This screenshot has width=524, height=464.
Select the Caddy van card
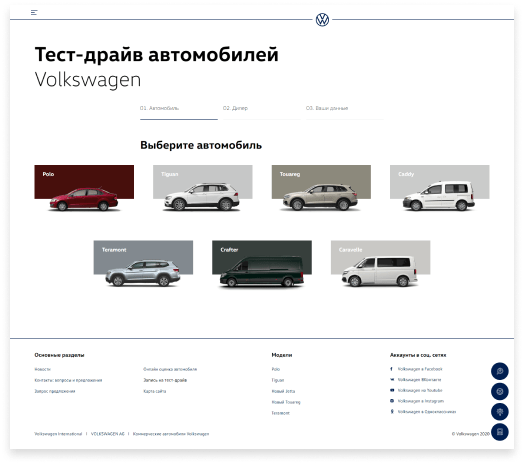coord(439,188)
